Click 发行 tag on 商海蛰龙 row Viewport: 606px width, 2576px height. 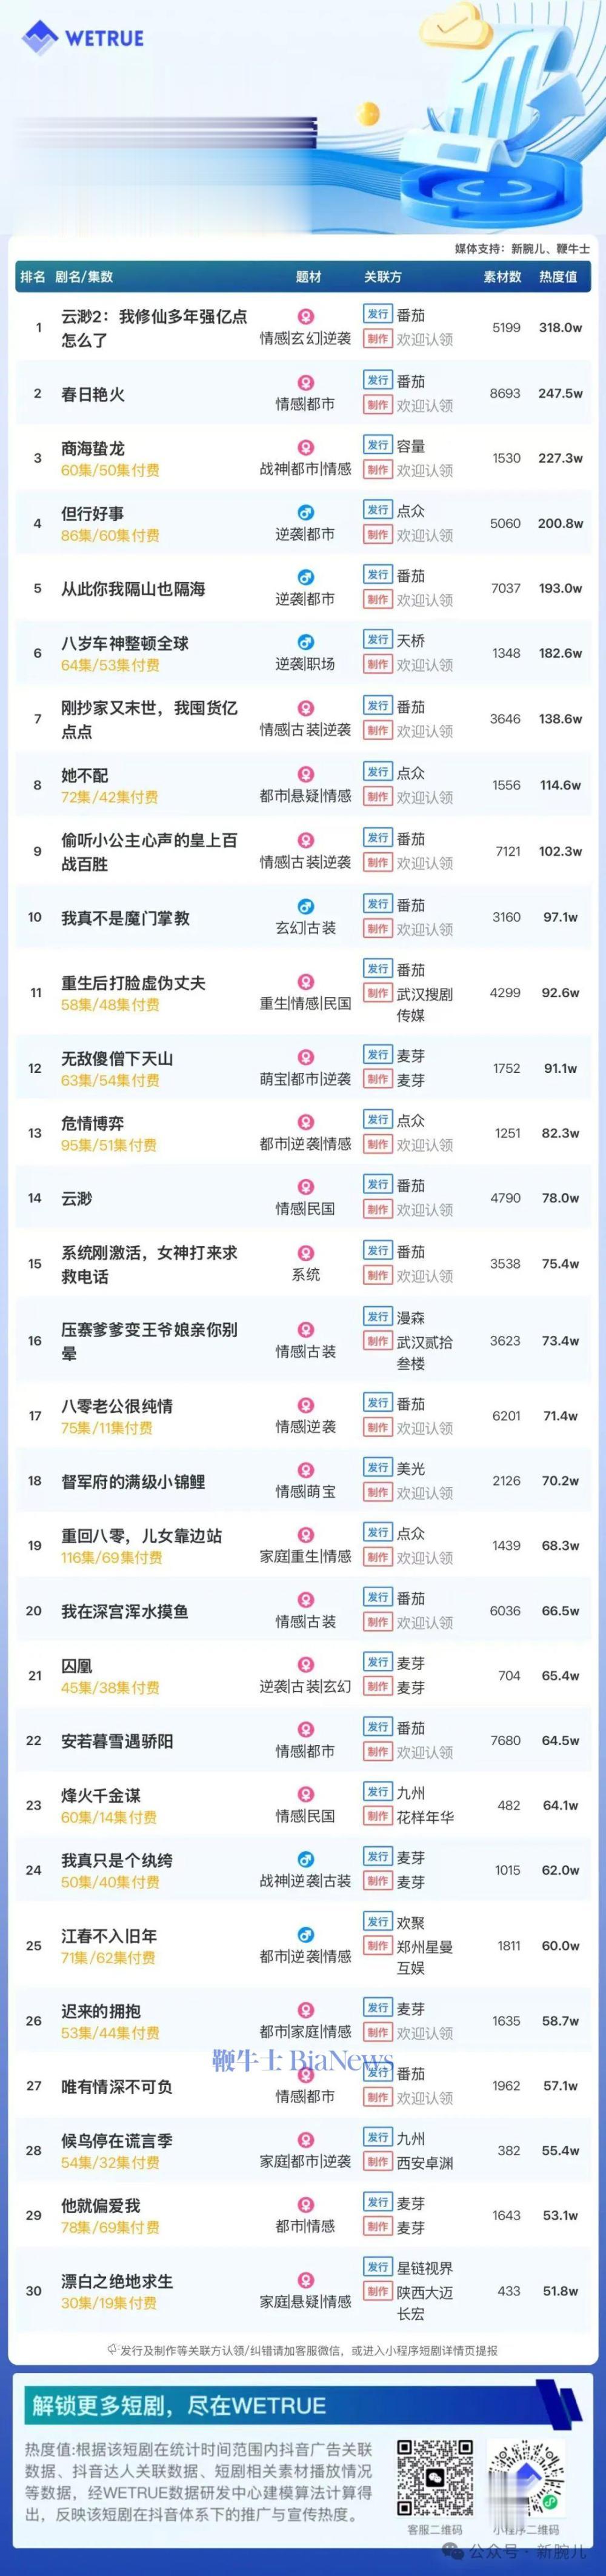pos(377,445)
